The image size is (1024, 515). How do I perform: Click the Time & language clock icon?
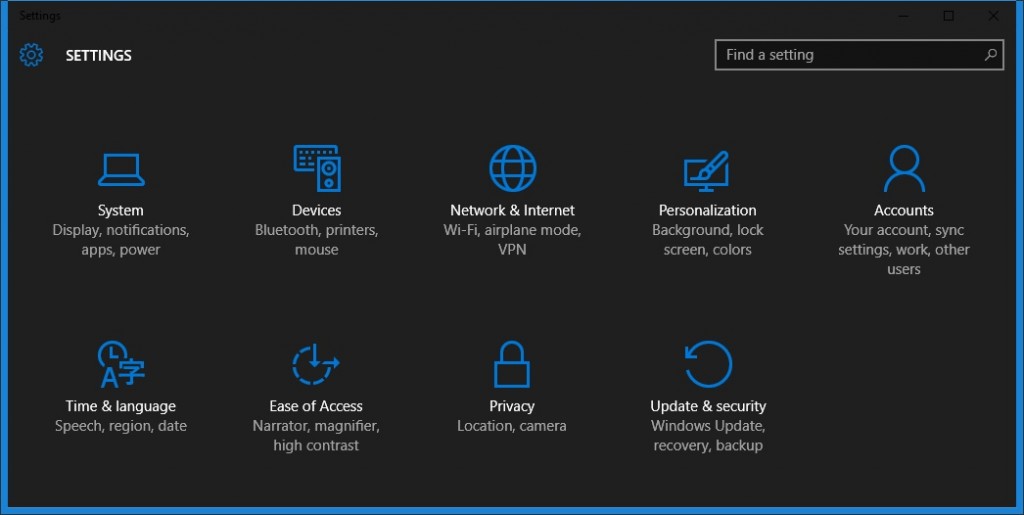[121, 364]
